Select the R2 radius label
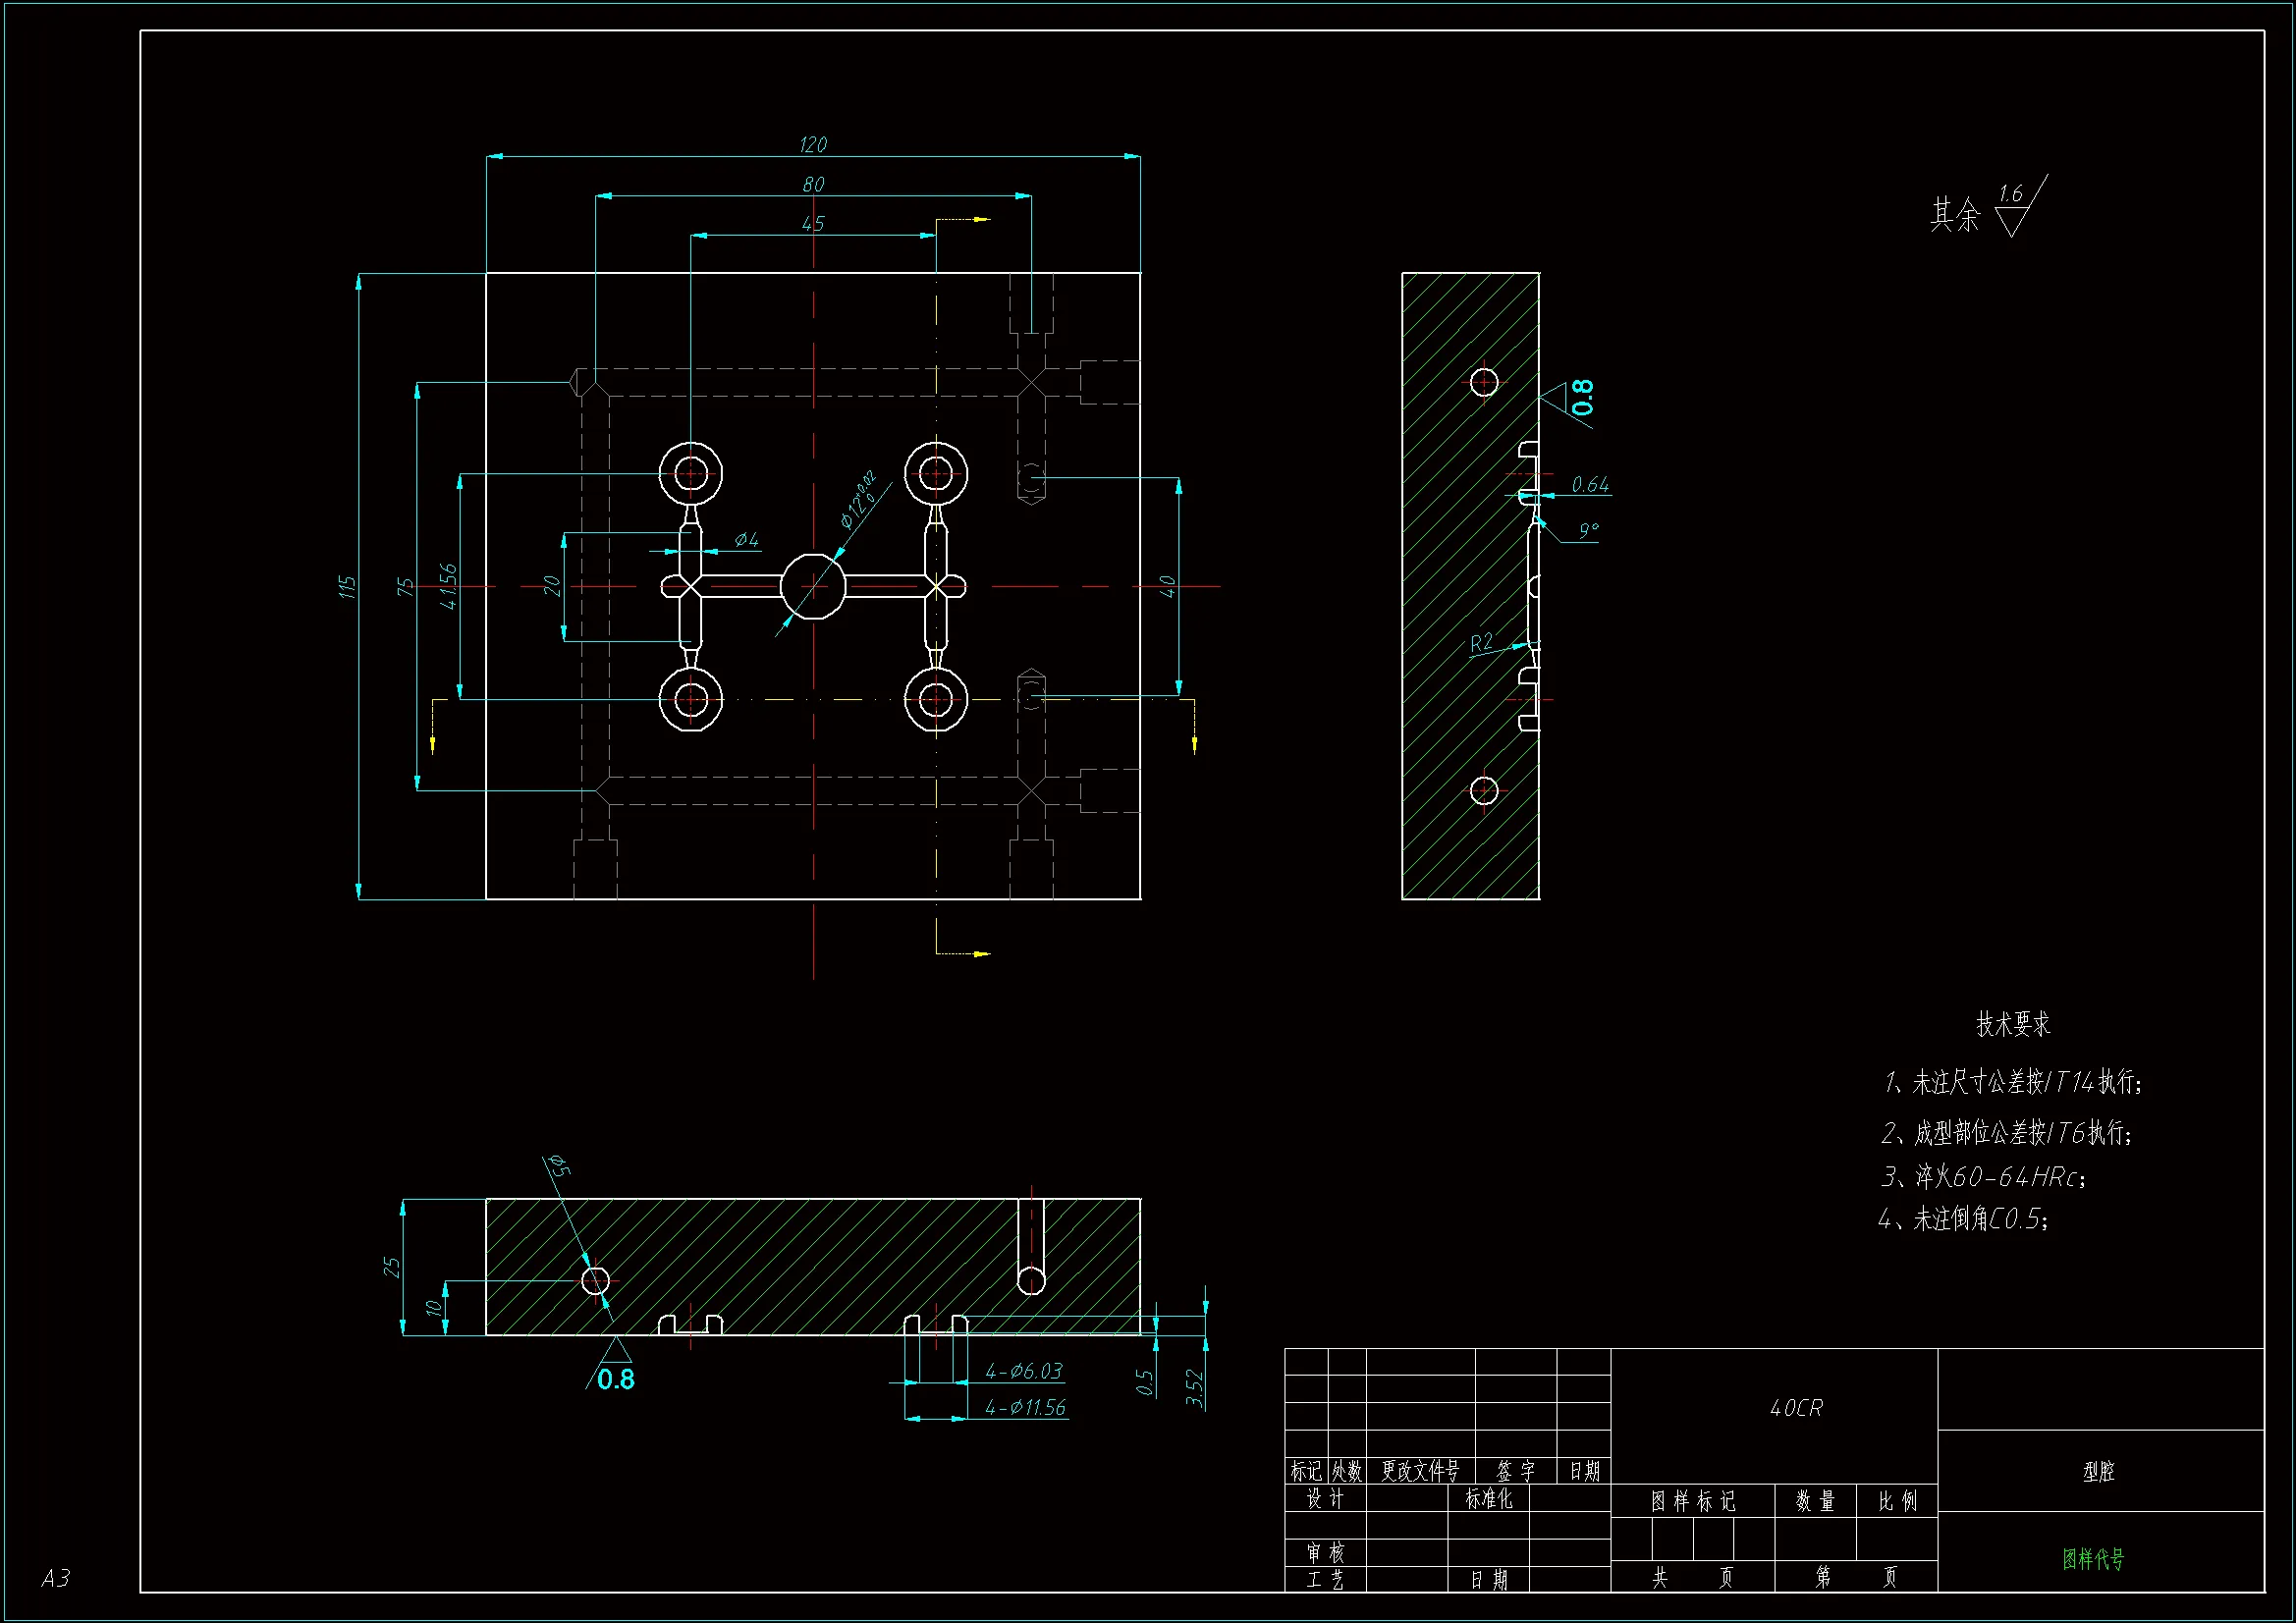Image resolution: width=2296 pixels, height=1623 pixels. pyautogui.click(x=1481, y=643)
